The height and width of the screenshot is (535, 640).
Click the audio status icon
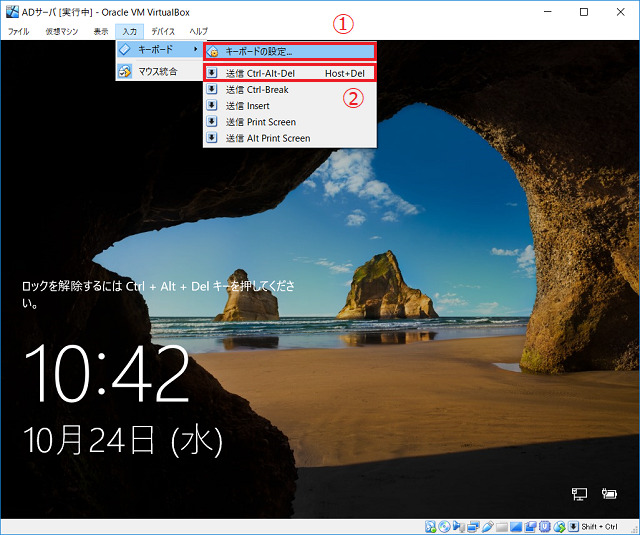(459, 527)
